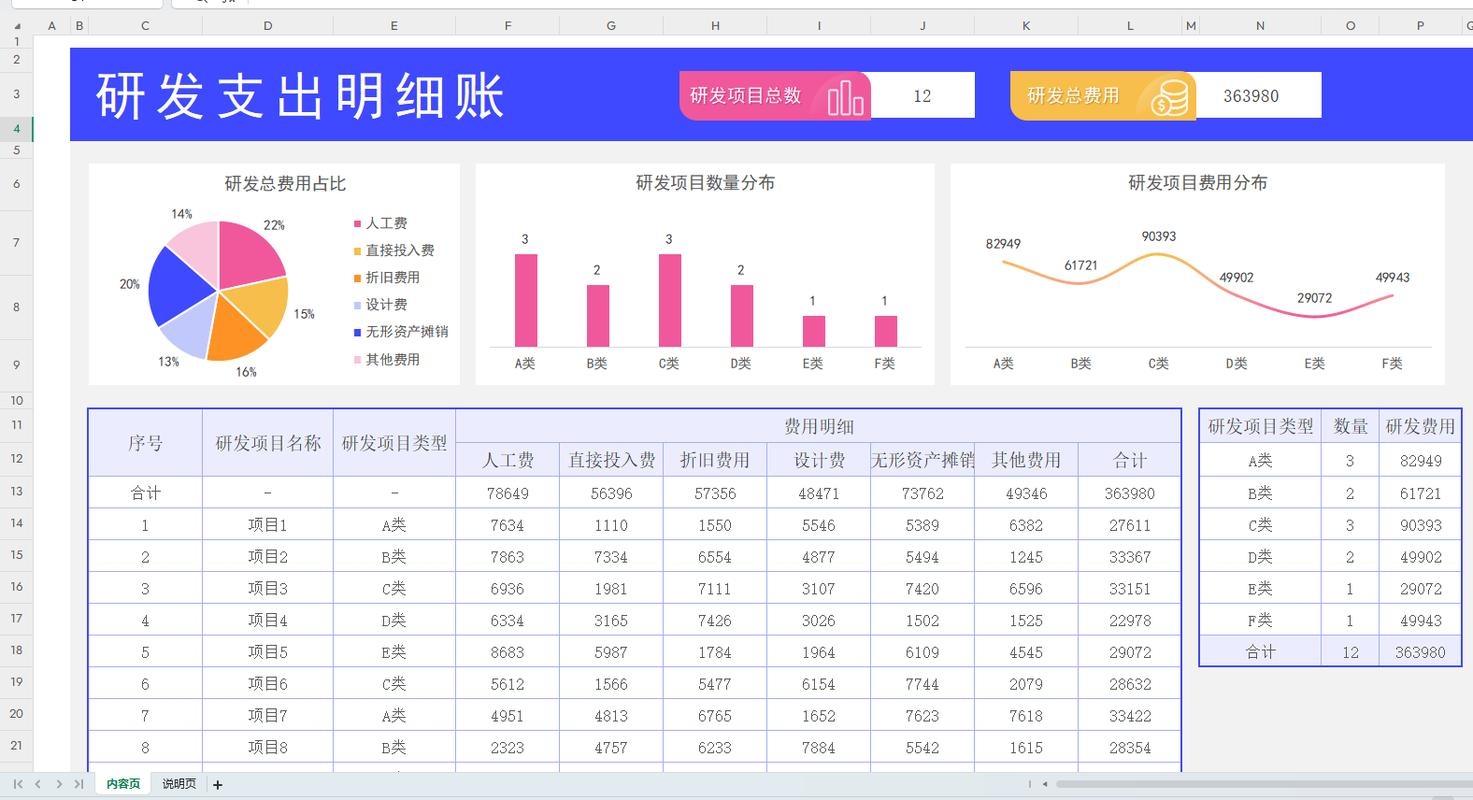
Task: Click the C类 bar in quantity chart
Action: pyautogui.click(x=670, y=300)
